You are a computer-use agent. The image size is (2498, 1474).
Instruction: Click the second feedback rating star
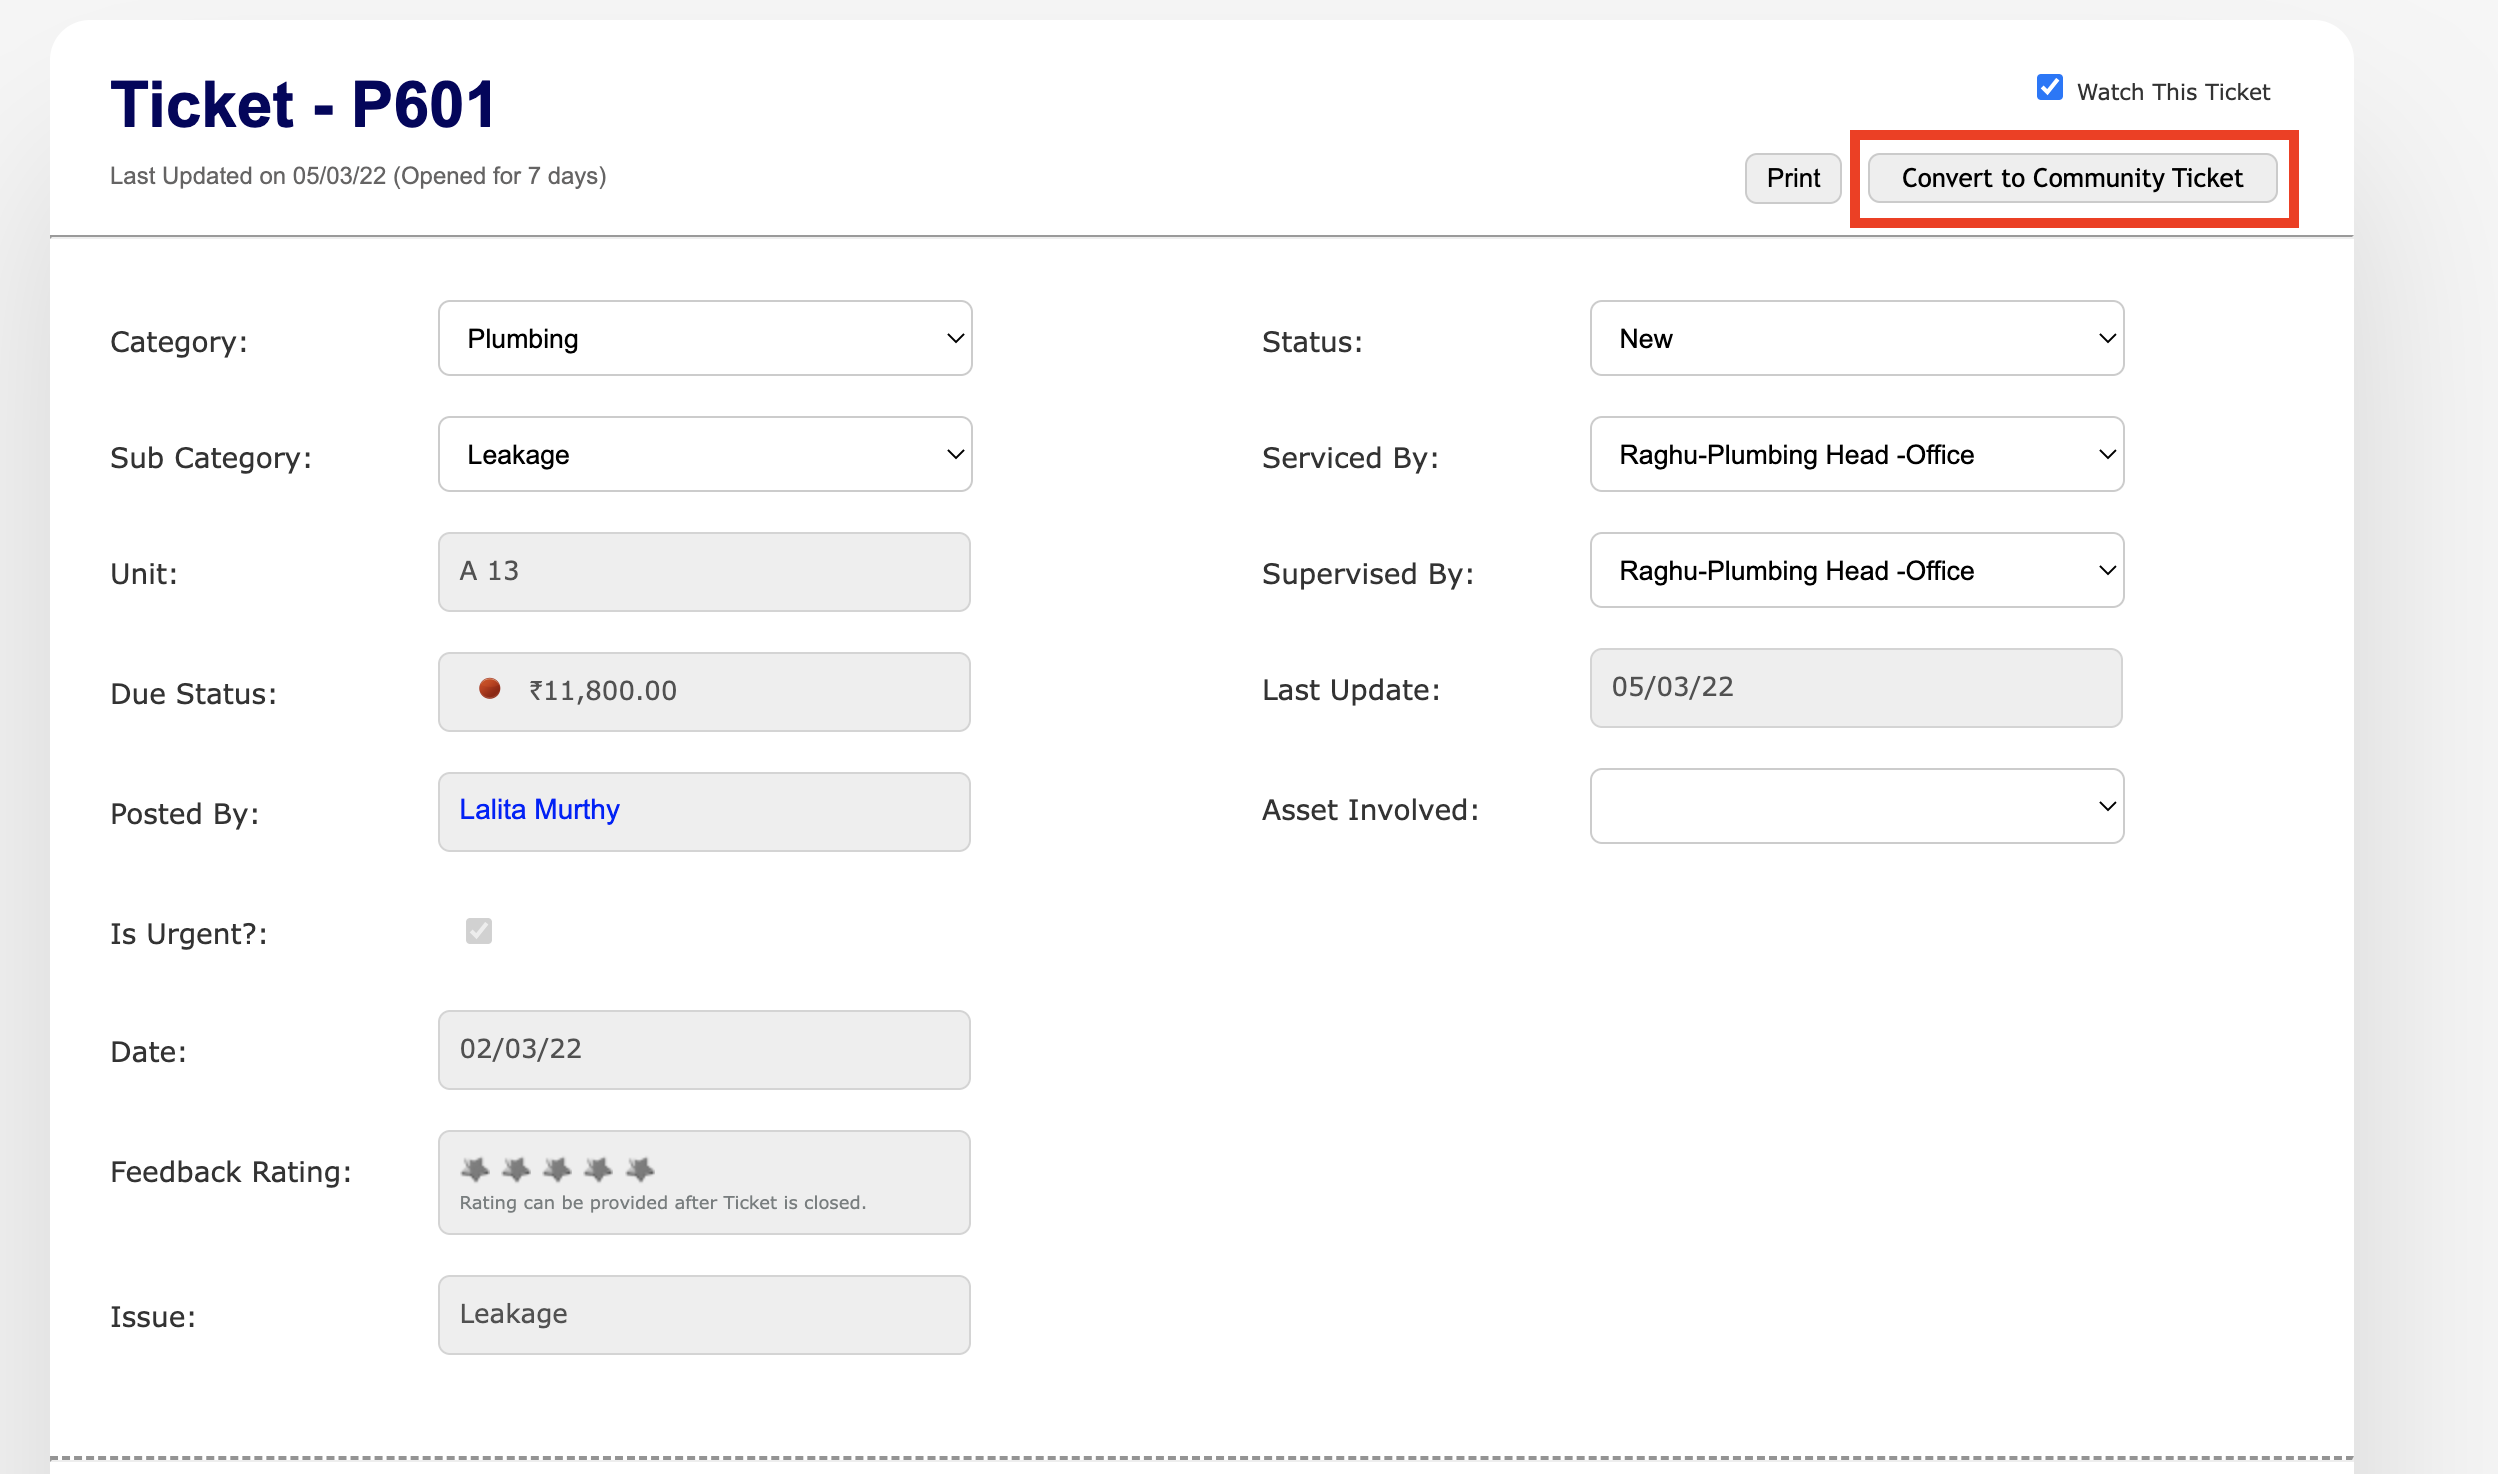tap(516, 1168)
